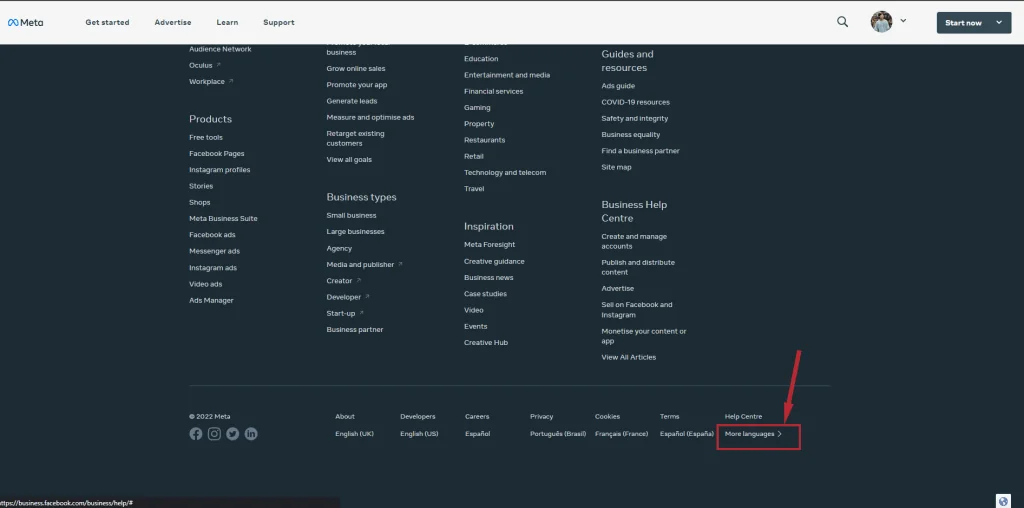Open the Advertise menu
Viewport: 1024px width, 508px height.
pos(173,22)
